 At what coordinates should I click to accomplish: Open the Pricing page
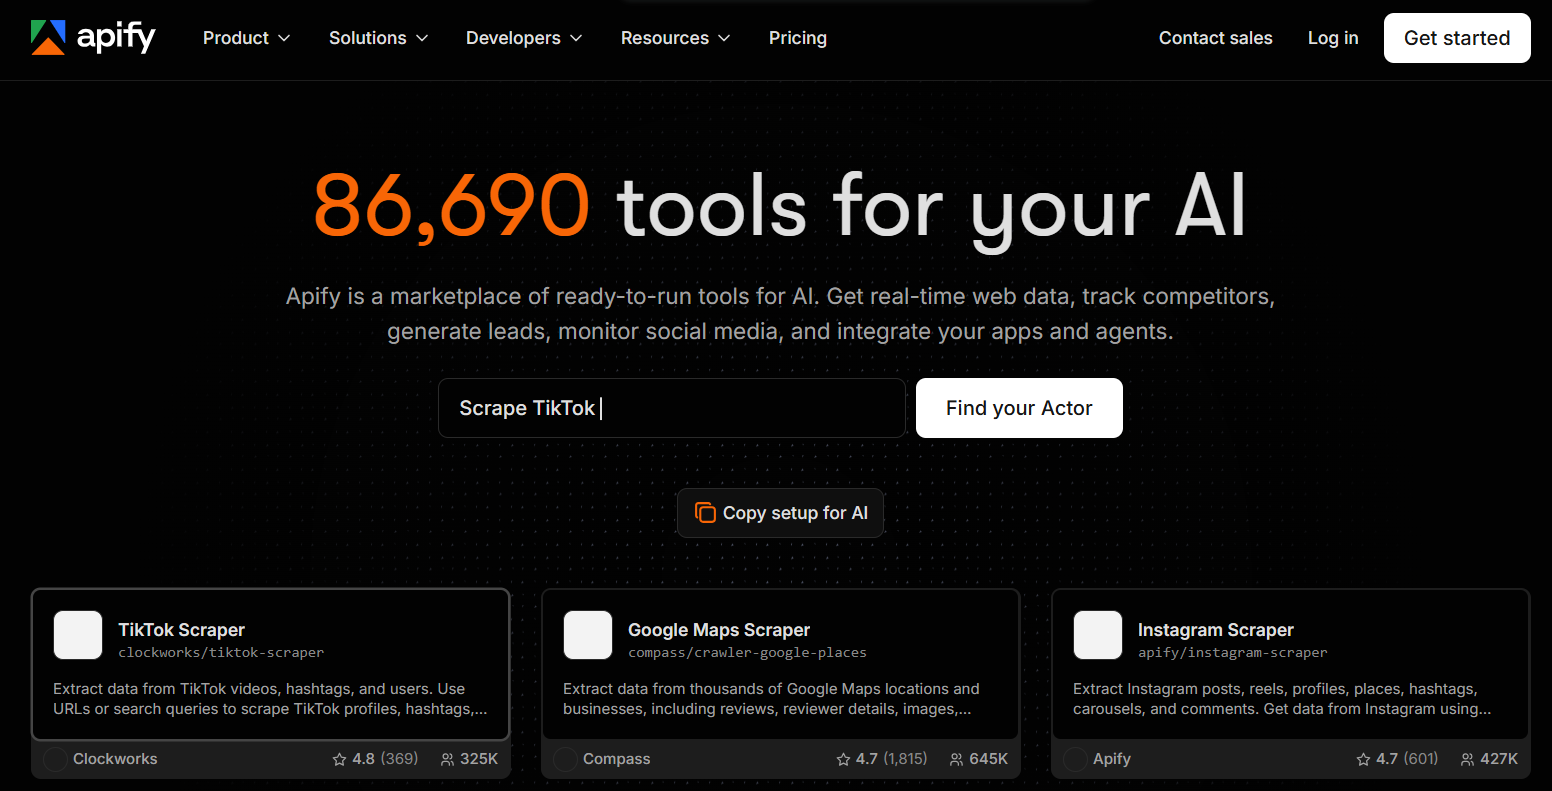(x=798, y=38)
